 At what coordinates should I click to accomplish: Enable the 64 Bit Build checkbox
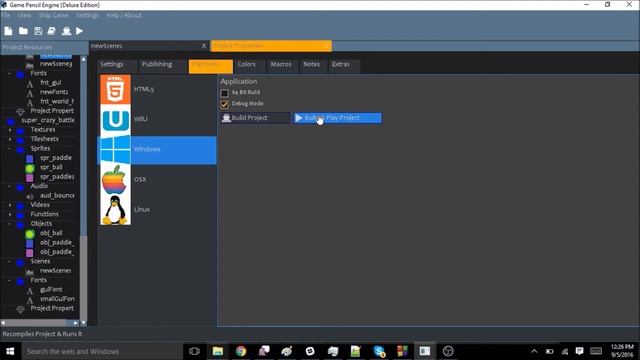click(224, 93)
